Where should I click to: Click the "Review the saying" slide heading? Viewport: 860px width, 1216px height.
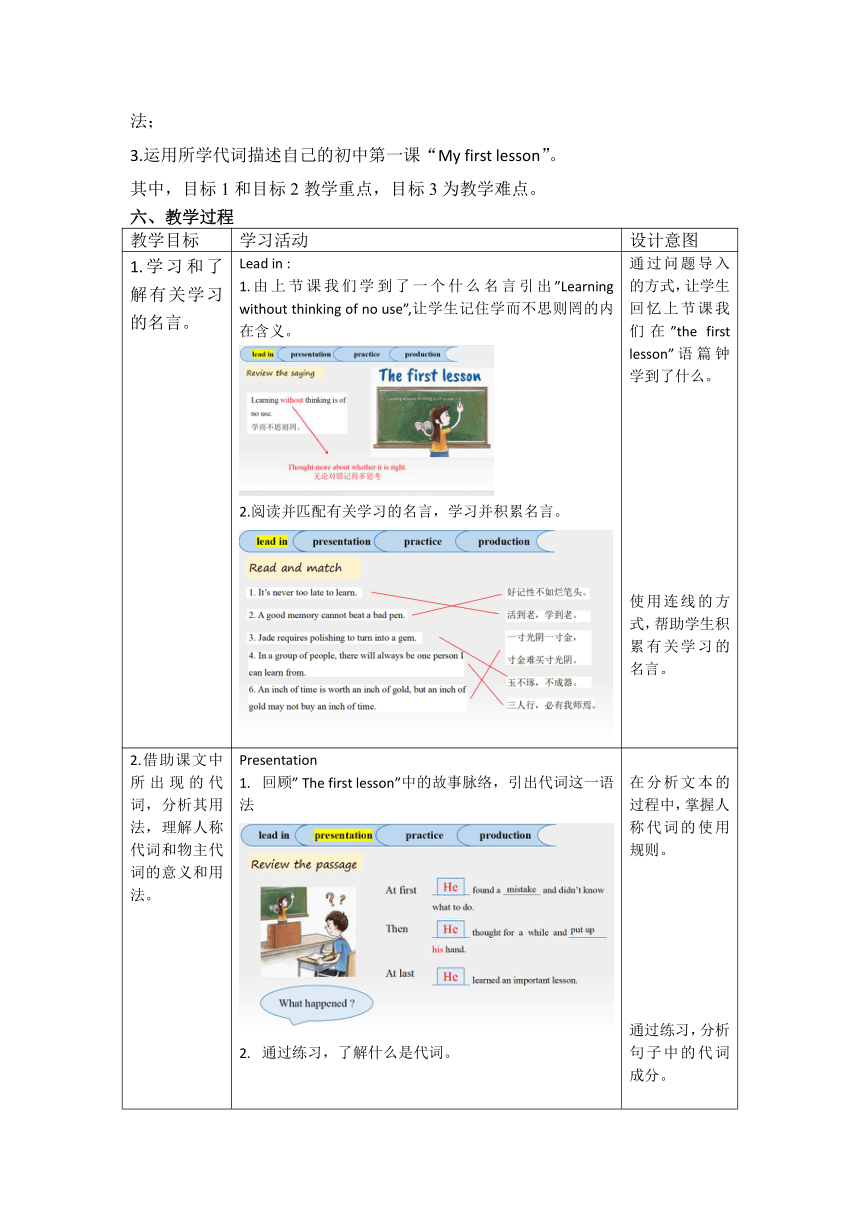tap(281, 373)
